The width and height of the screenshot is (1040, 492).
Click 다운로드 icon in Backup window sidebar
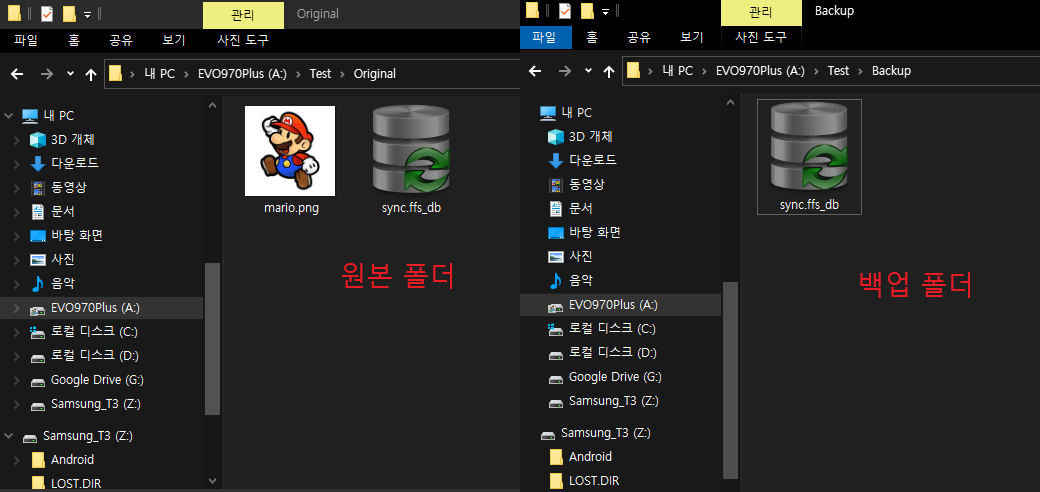point(556,160)
